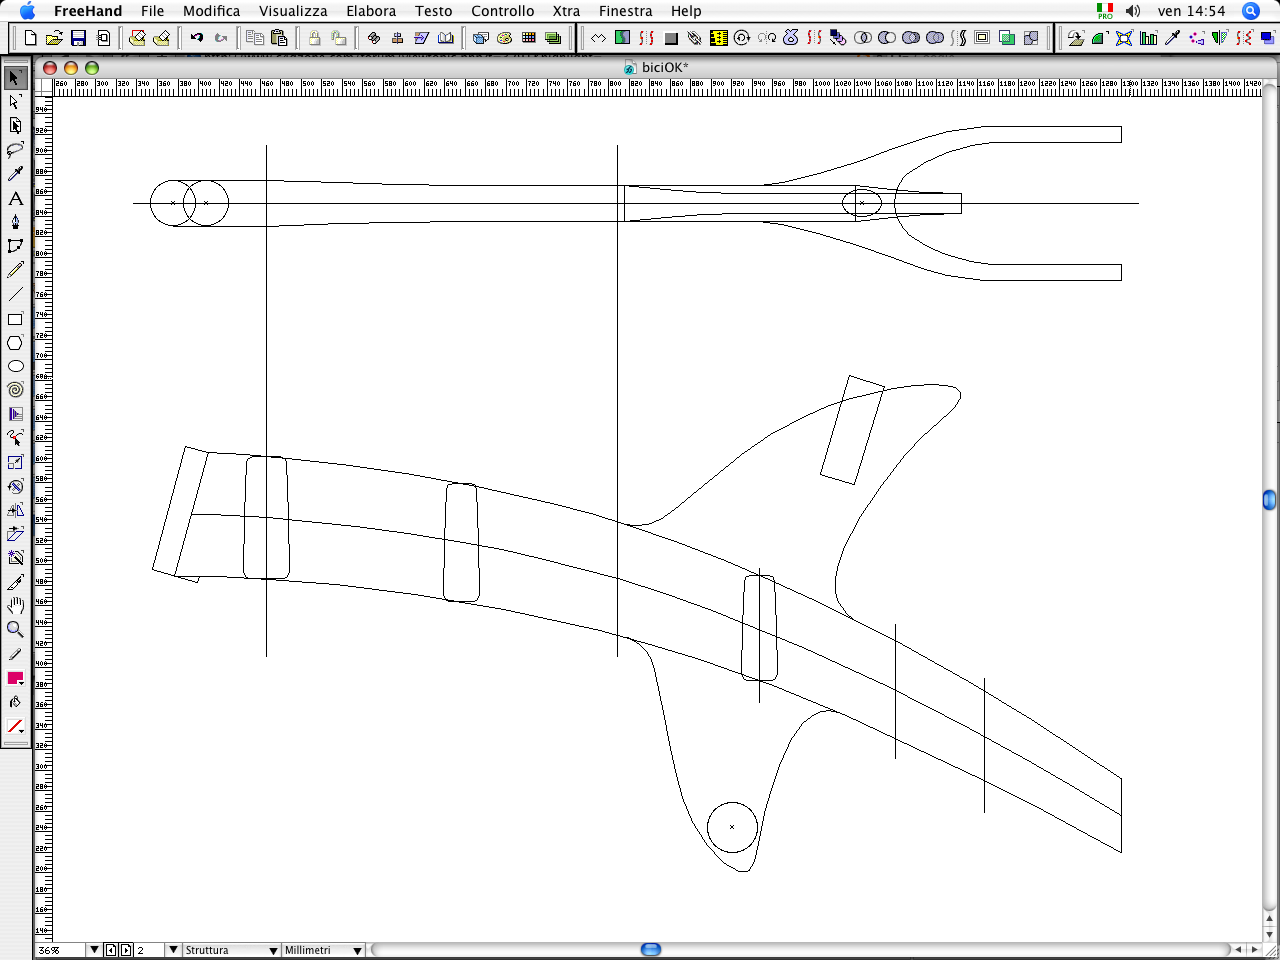Open the Millimetri units dropdown

(x=323, y=950)
